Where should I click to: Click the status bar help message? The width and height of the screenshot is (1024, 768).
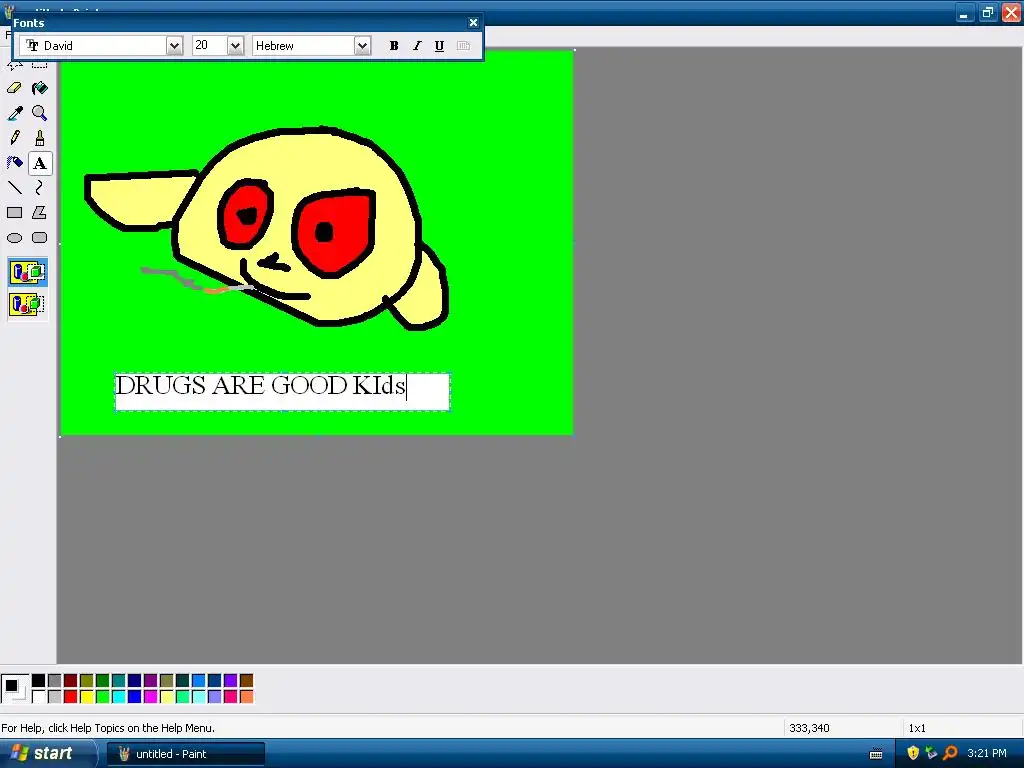tap(108, 728)
